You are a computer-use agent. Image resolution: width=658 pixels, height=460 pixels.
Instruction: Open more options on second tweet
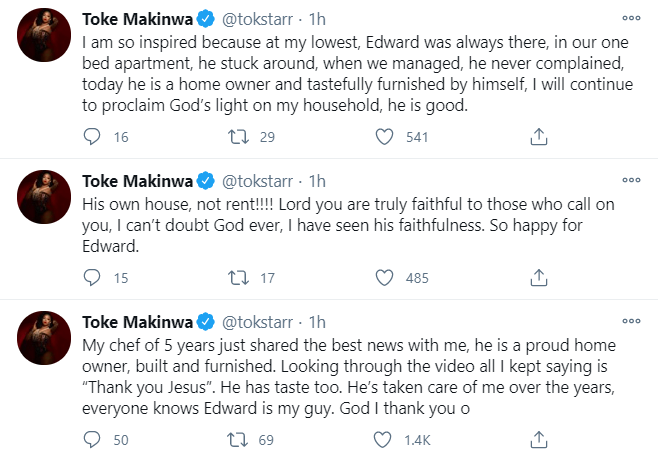pyautogui.click(x=631, y=181)
